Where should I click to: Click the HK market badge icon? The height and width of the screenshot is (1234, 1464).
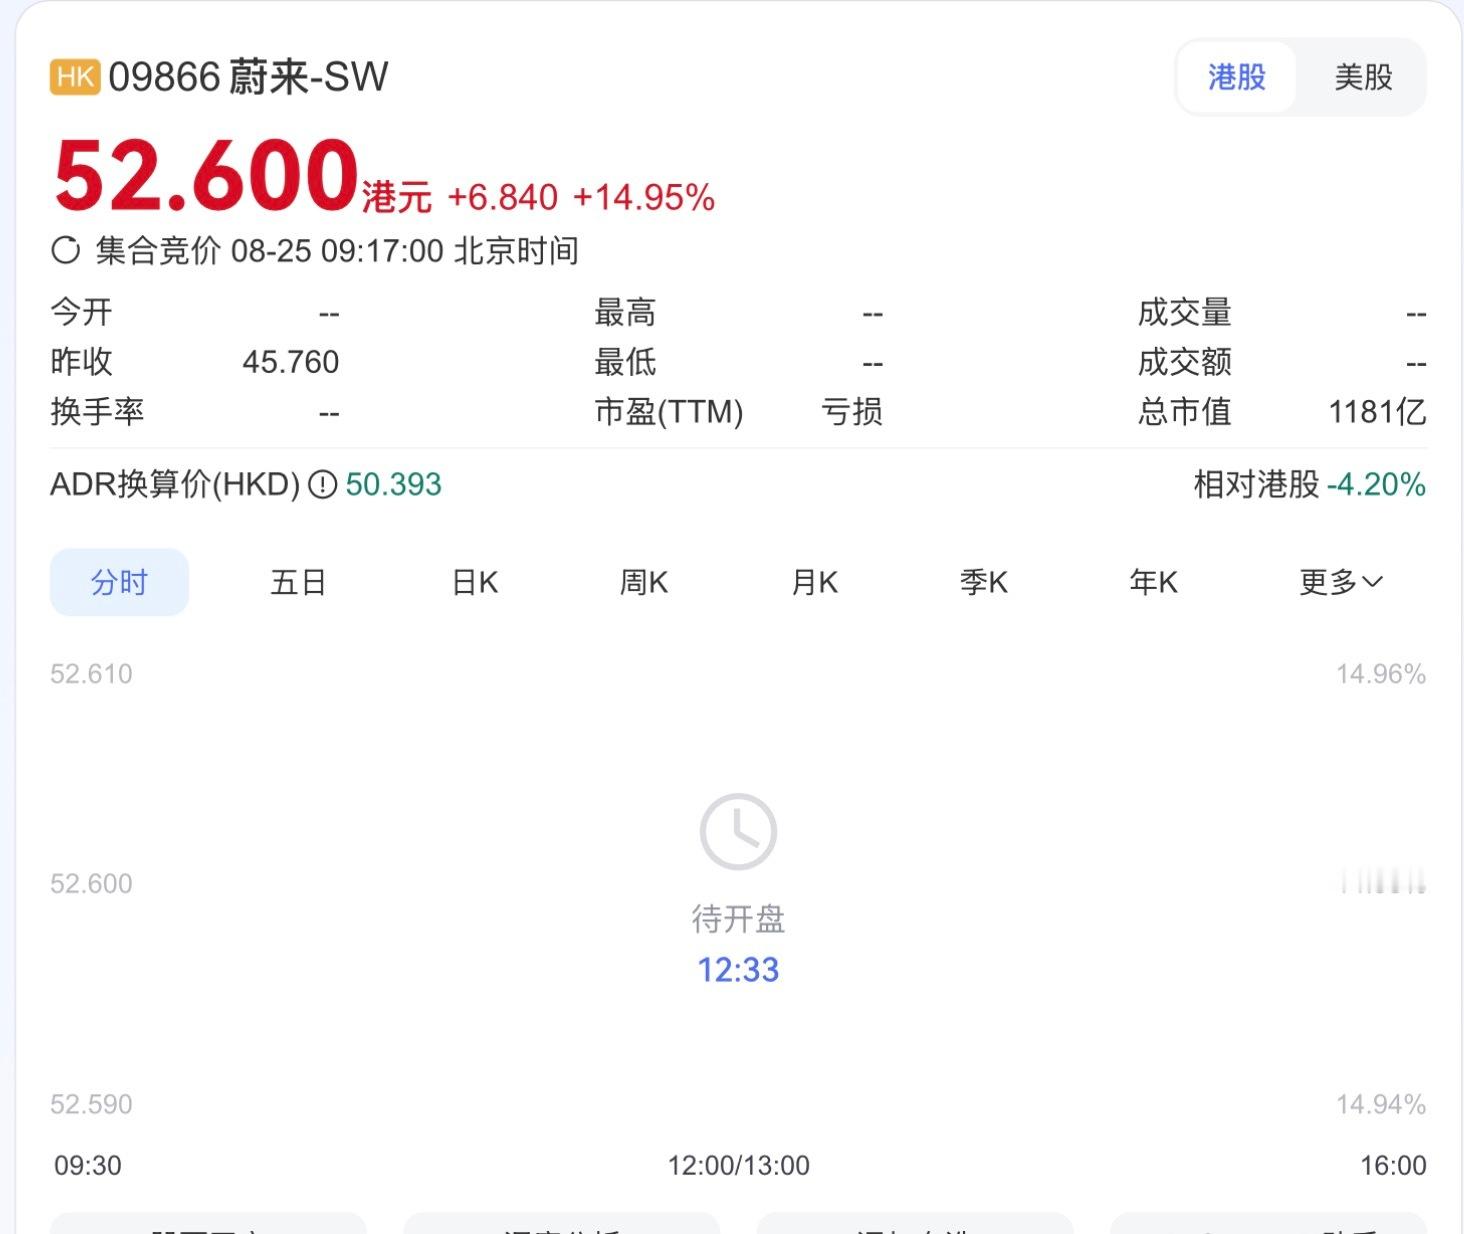point(75,77)
